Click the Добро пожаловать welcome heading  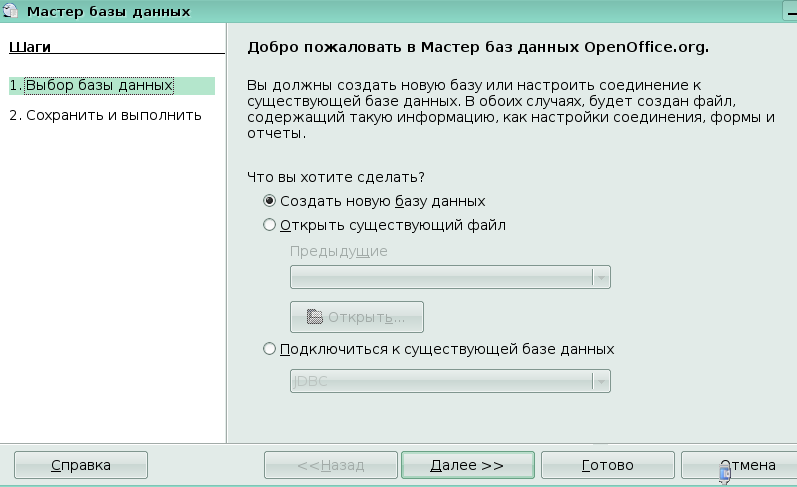click(484, 46)
